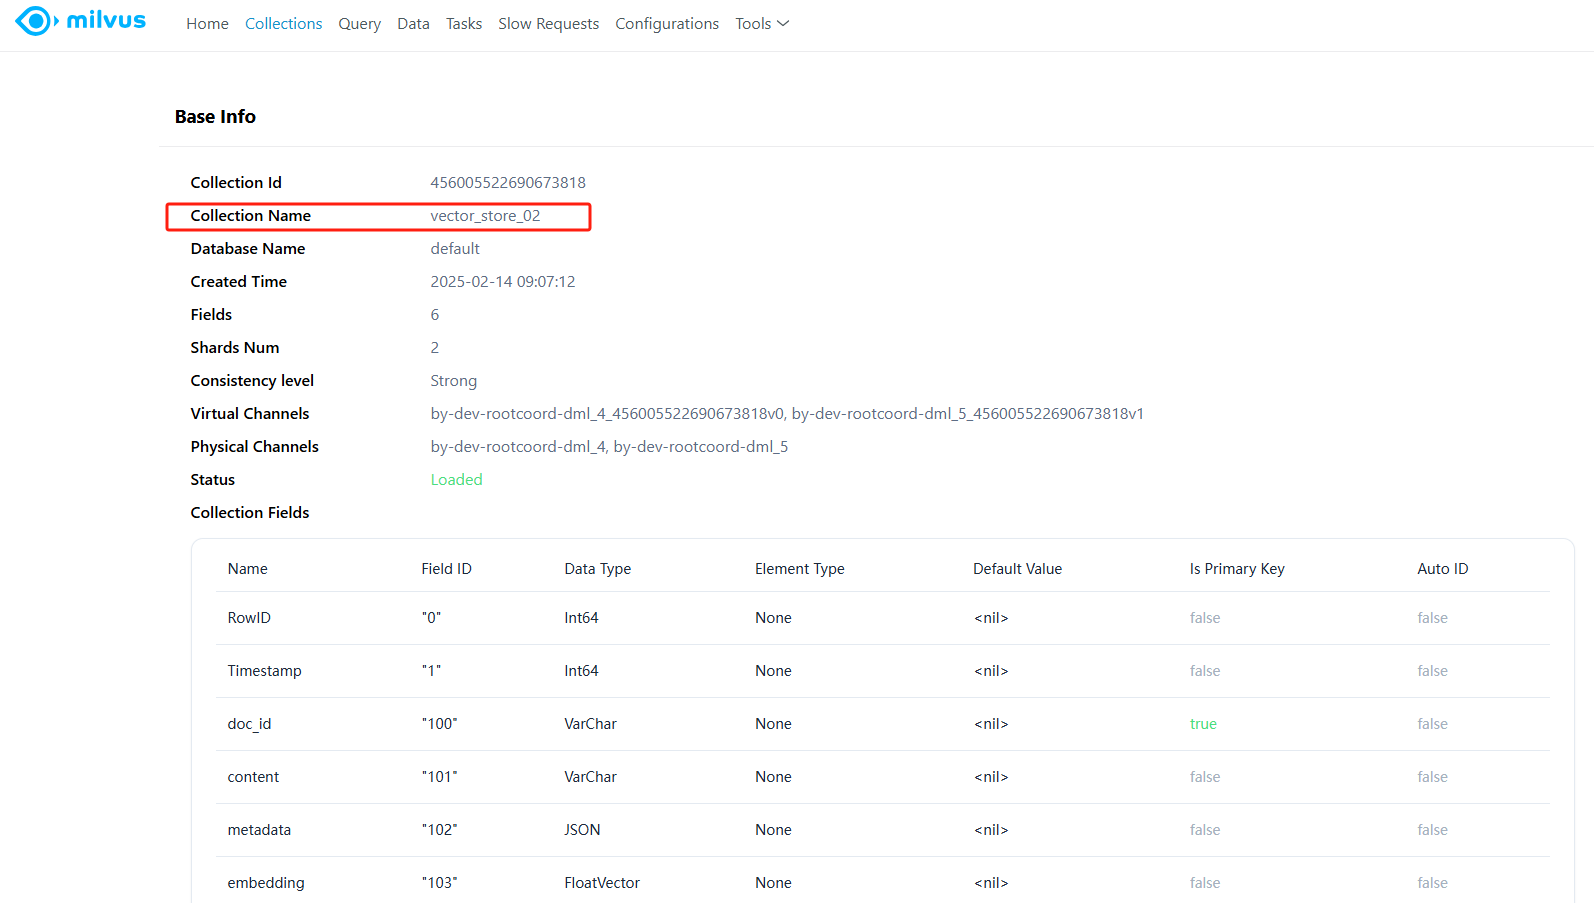
Task: Click the FloatVector data type of embedding
Action: [x=602, y=883]
